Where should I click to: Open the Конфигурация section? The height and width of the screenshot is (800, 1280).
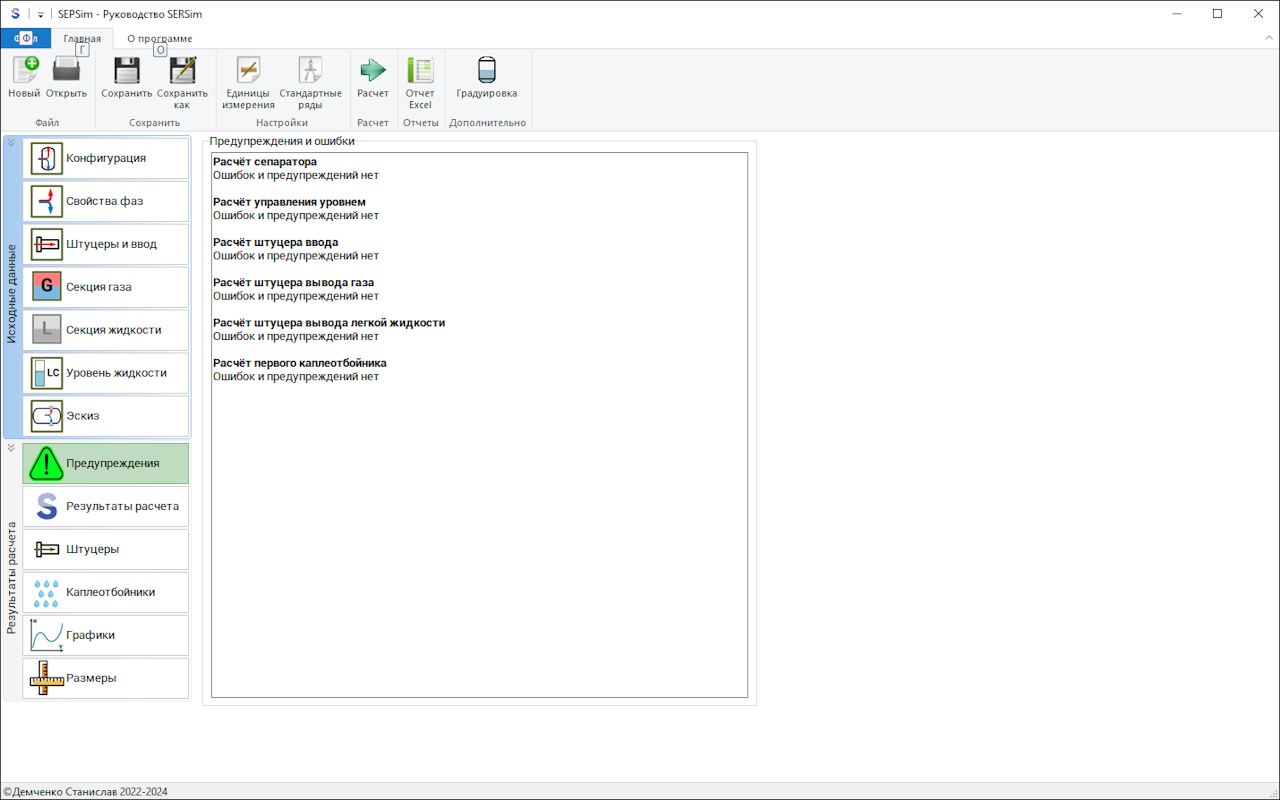[x=106, y=158]
